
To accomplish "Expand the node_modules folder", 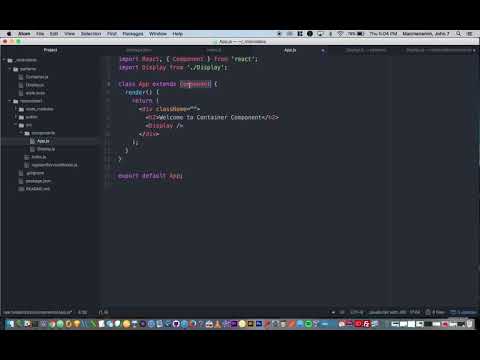I will (x=39, y=109).
